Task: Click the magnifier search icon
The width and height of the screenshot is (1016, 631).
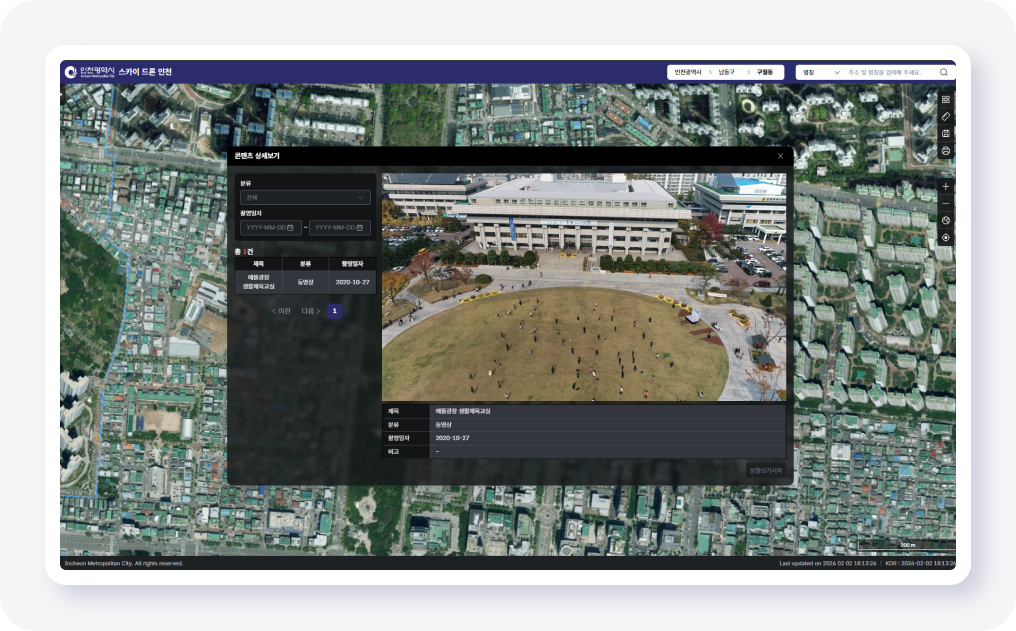Action: [x=943, y=72]
